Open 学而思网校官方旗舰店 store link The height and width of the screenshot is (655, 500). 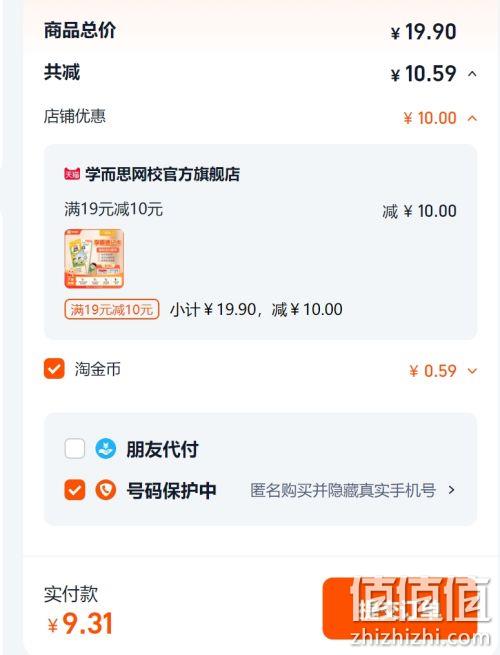[162, 174]
